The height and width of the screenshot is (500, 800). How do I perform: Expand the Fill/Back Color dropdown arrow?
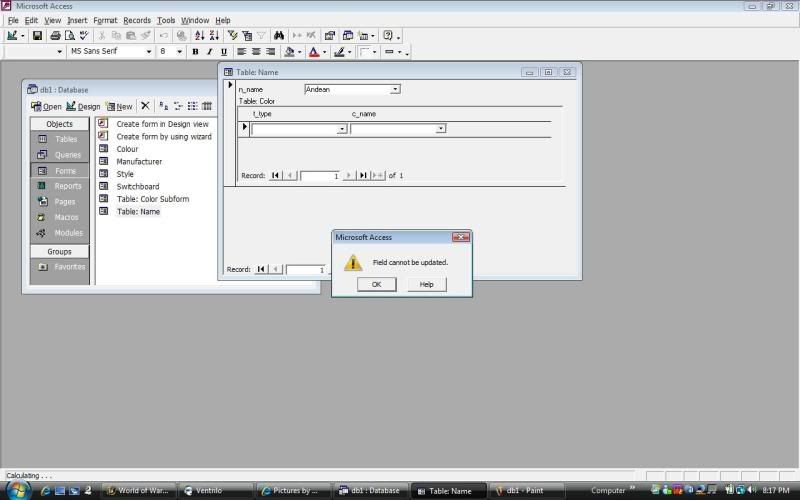[299, 52]
